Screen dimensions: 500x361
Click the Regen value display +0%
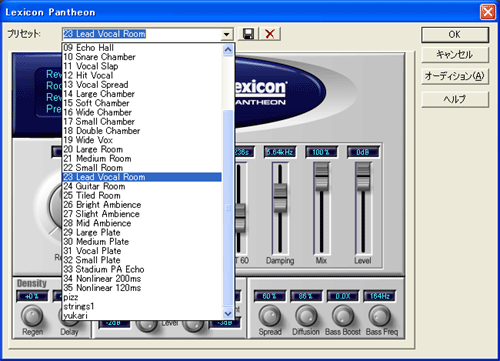click(32, 296)
